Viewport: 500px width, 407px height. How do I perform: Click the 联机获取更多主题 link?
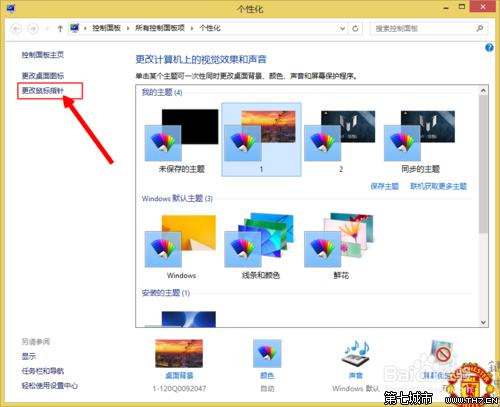(x=438, y=186)
